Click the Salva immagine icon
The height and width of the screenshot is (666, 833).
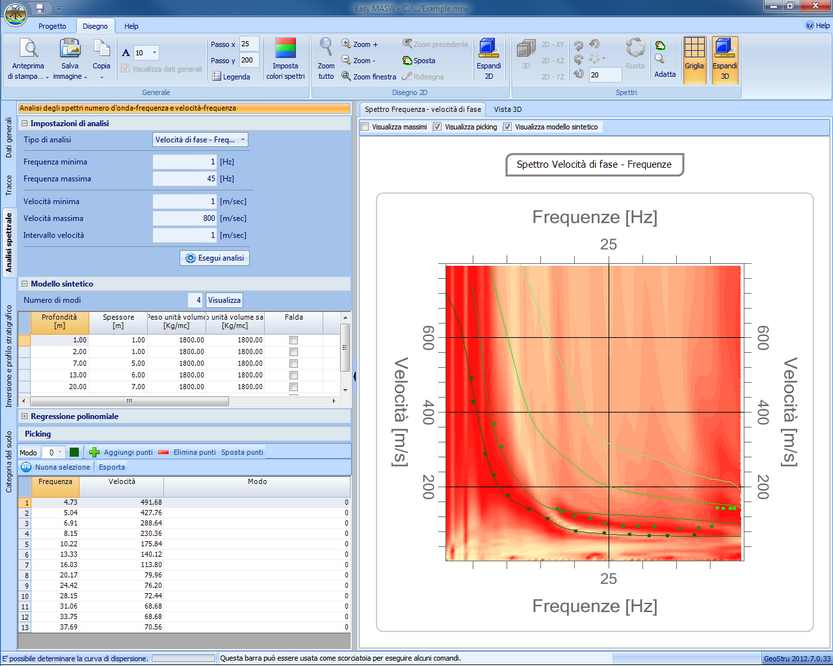click(x=70, y=48)
